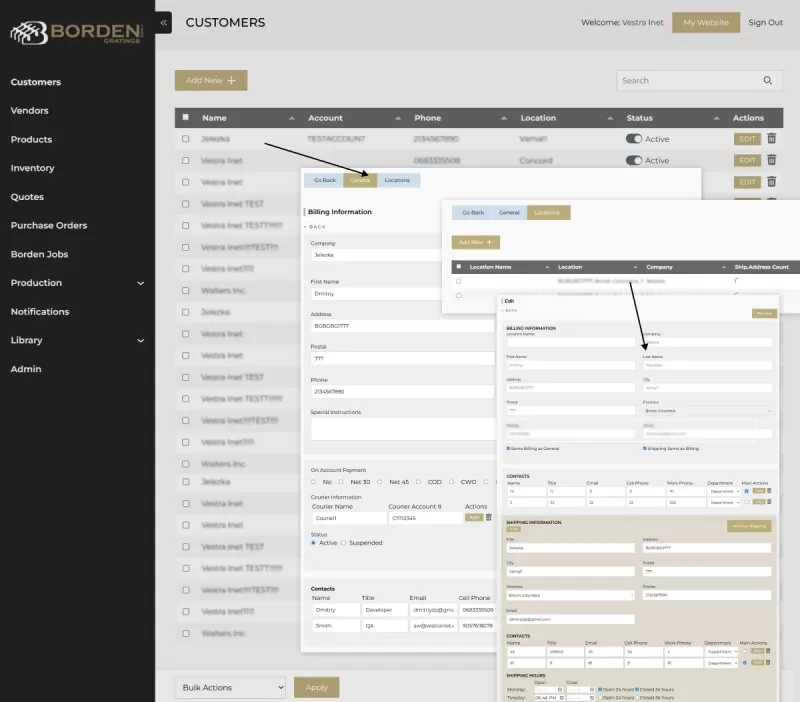Switch to the Locations tab in billing panel
Image resolution: width=800 pixels, height=702 pixels.
[x=397, y=180]
